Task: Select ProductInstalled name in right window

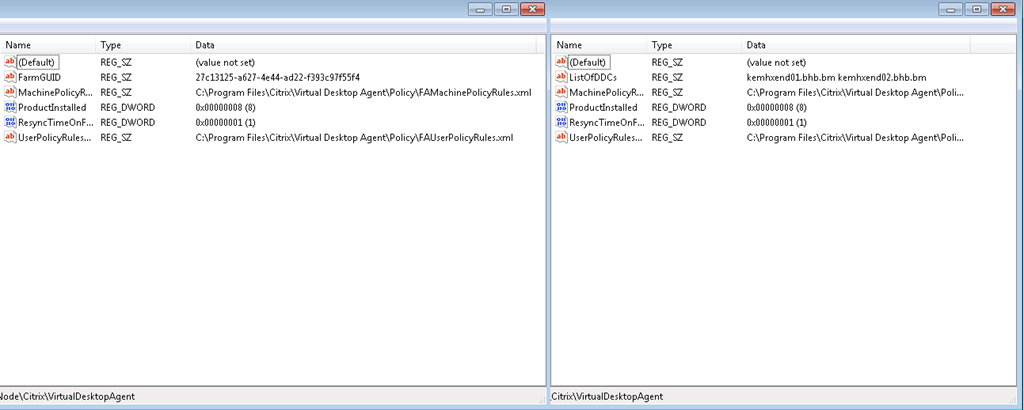Action: pyautogui.click(x=603, y=107)
